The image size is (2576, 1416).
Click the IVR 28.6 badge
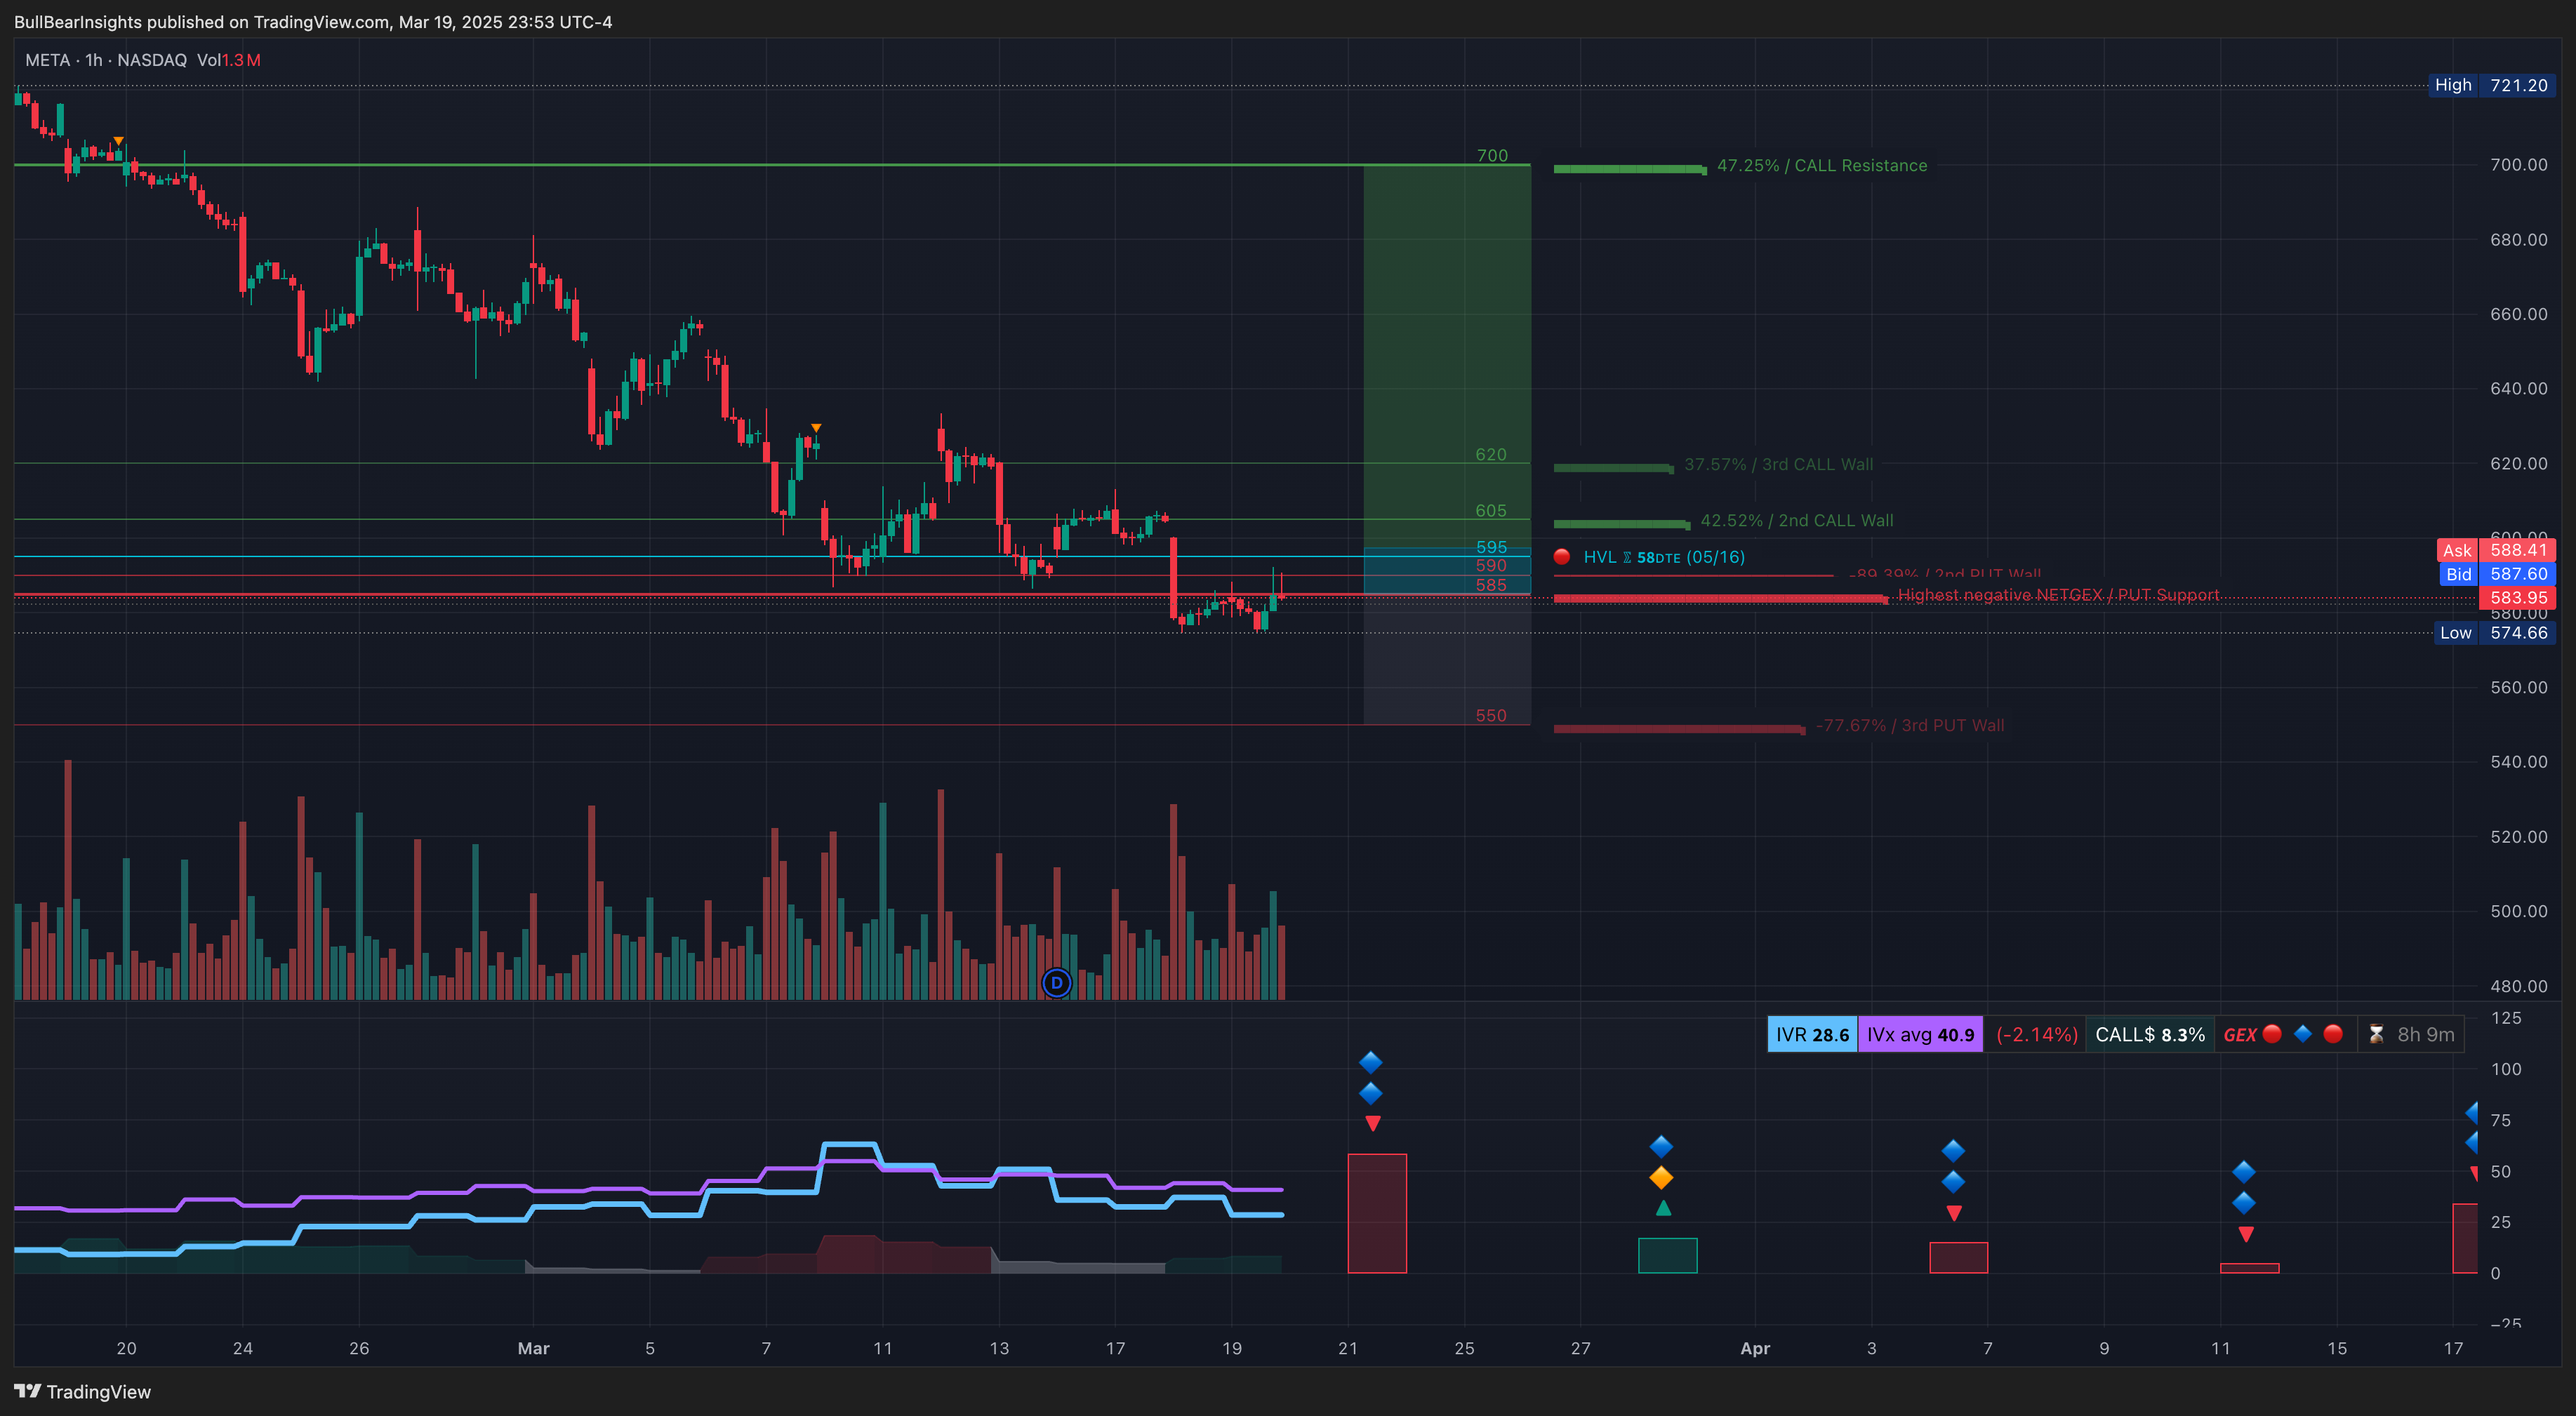(1812, 1034)
